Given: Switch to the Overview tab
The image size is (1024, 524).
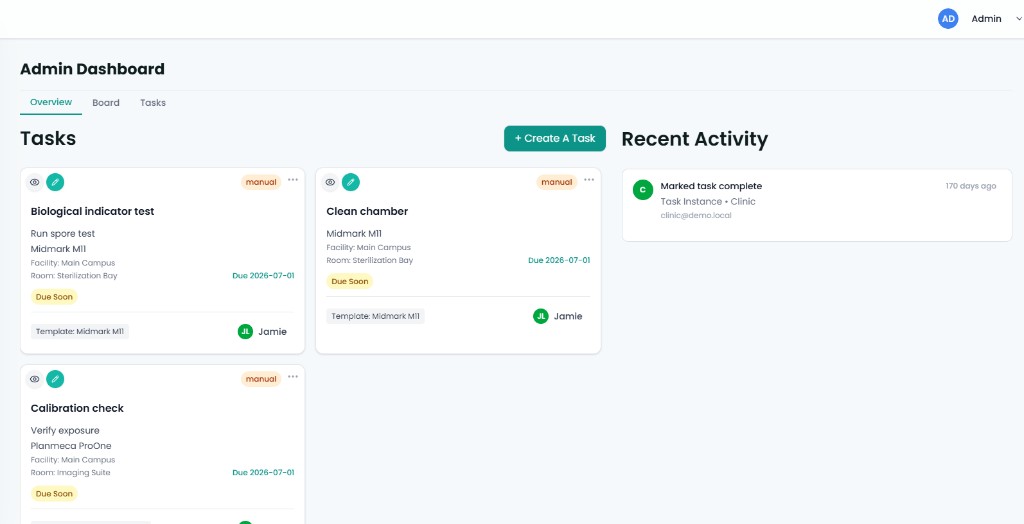Looking at the screenshot, I should 51,103.
